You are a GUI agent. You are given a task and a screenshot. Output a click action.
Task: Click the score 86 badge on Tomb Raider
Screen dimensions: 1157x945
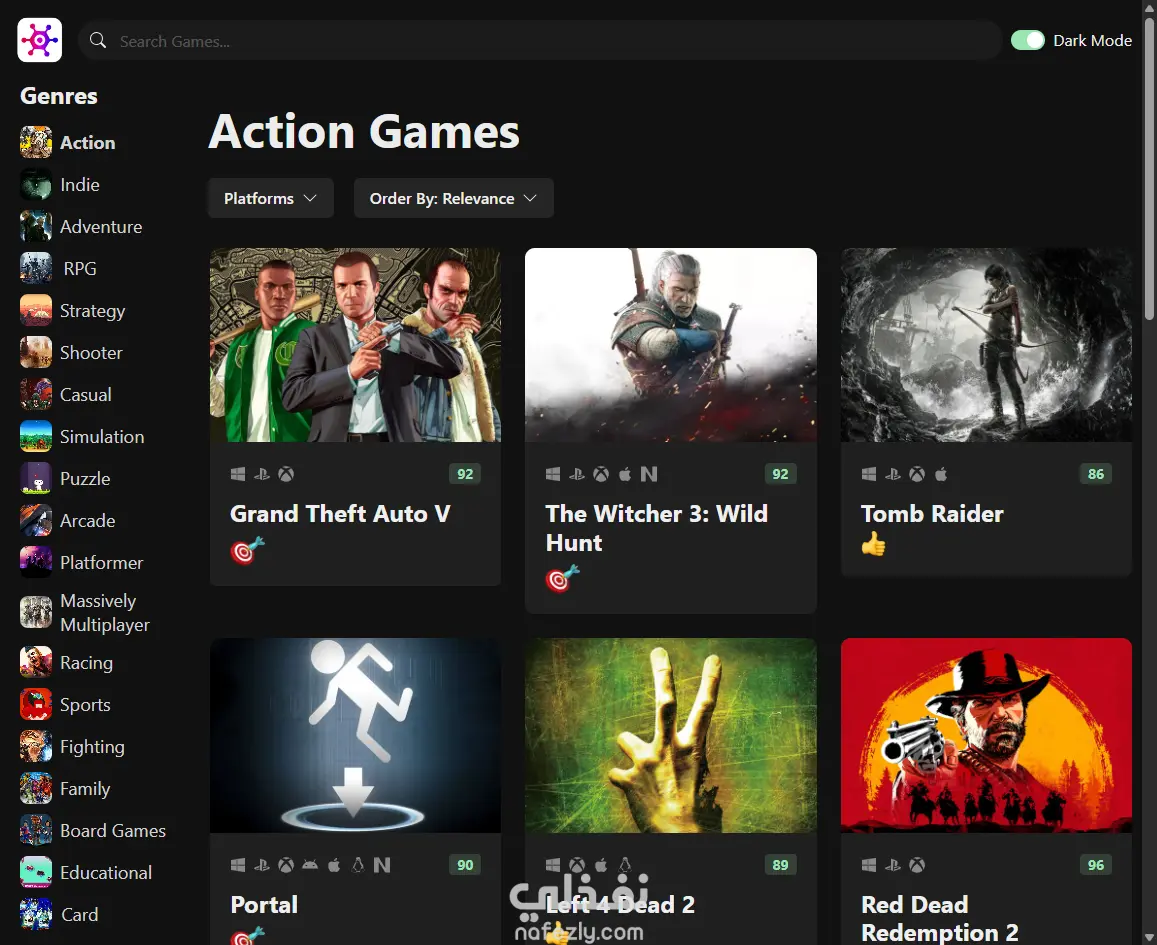[1096, 474]
